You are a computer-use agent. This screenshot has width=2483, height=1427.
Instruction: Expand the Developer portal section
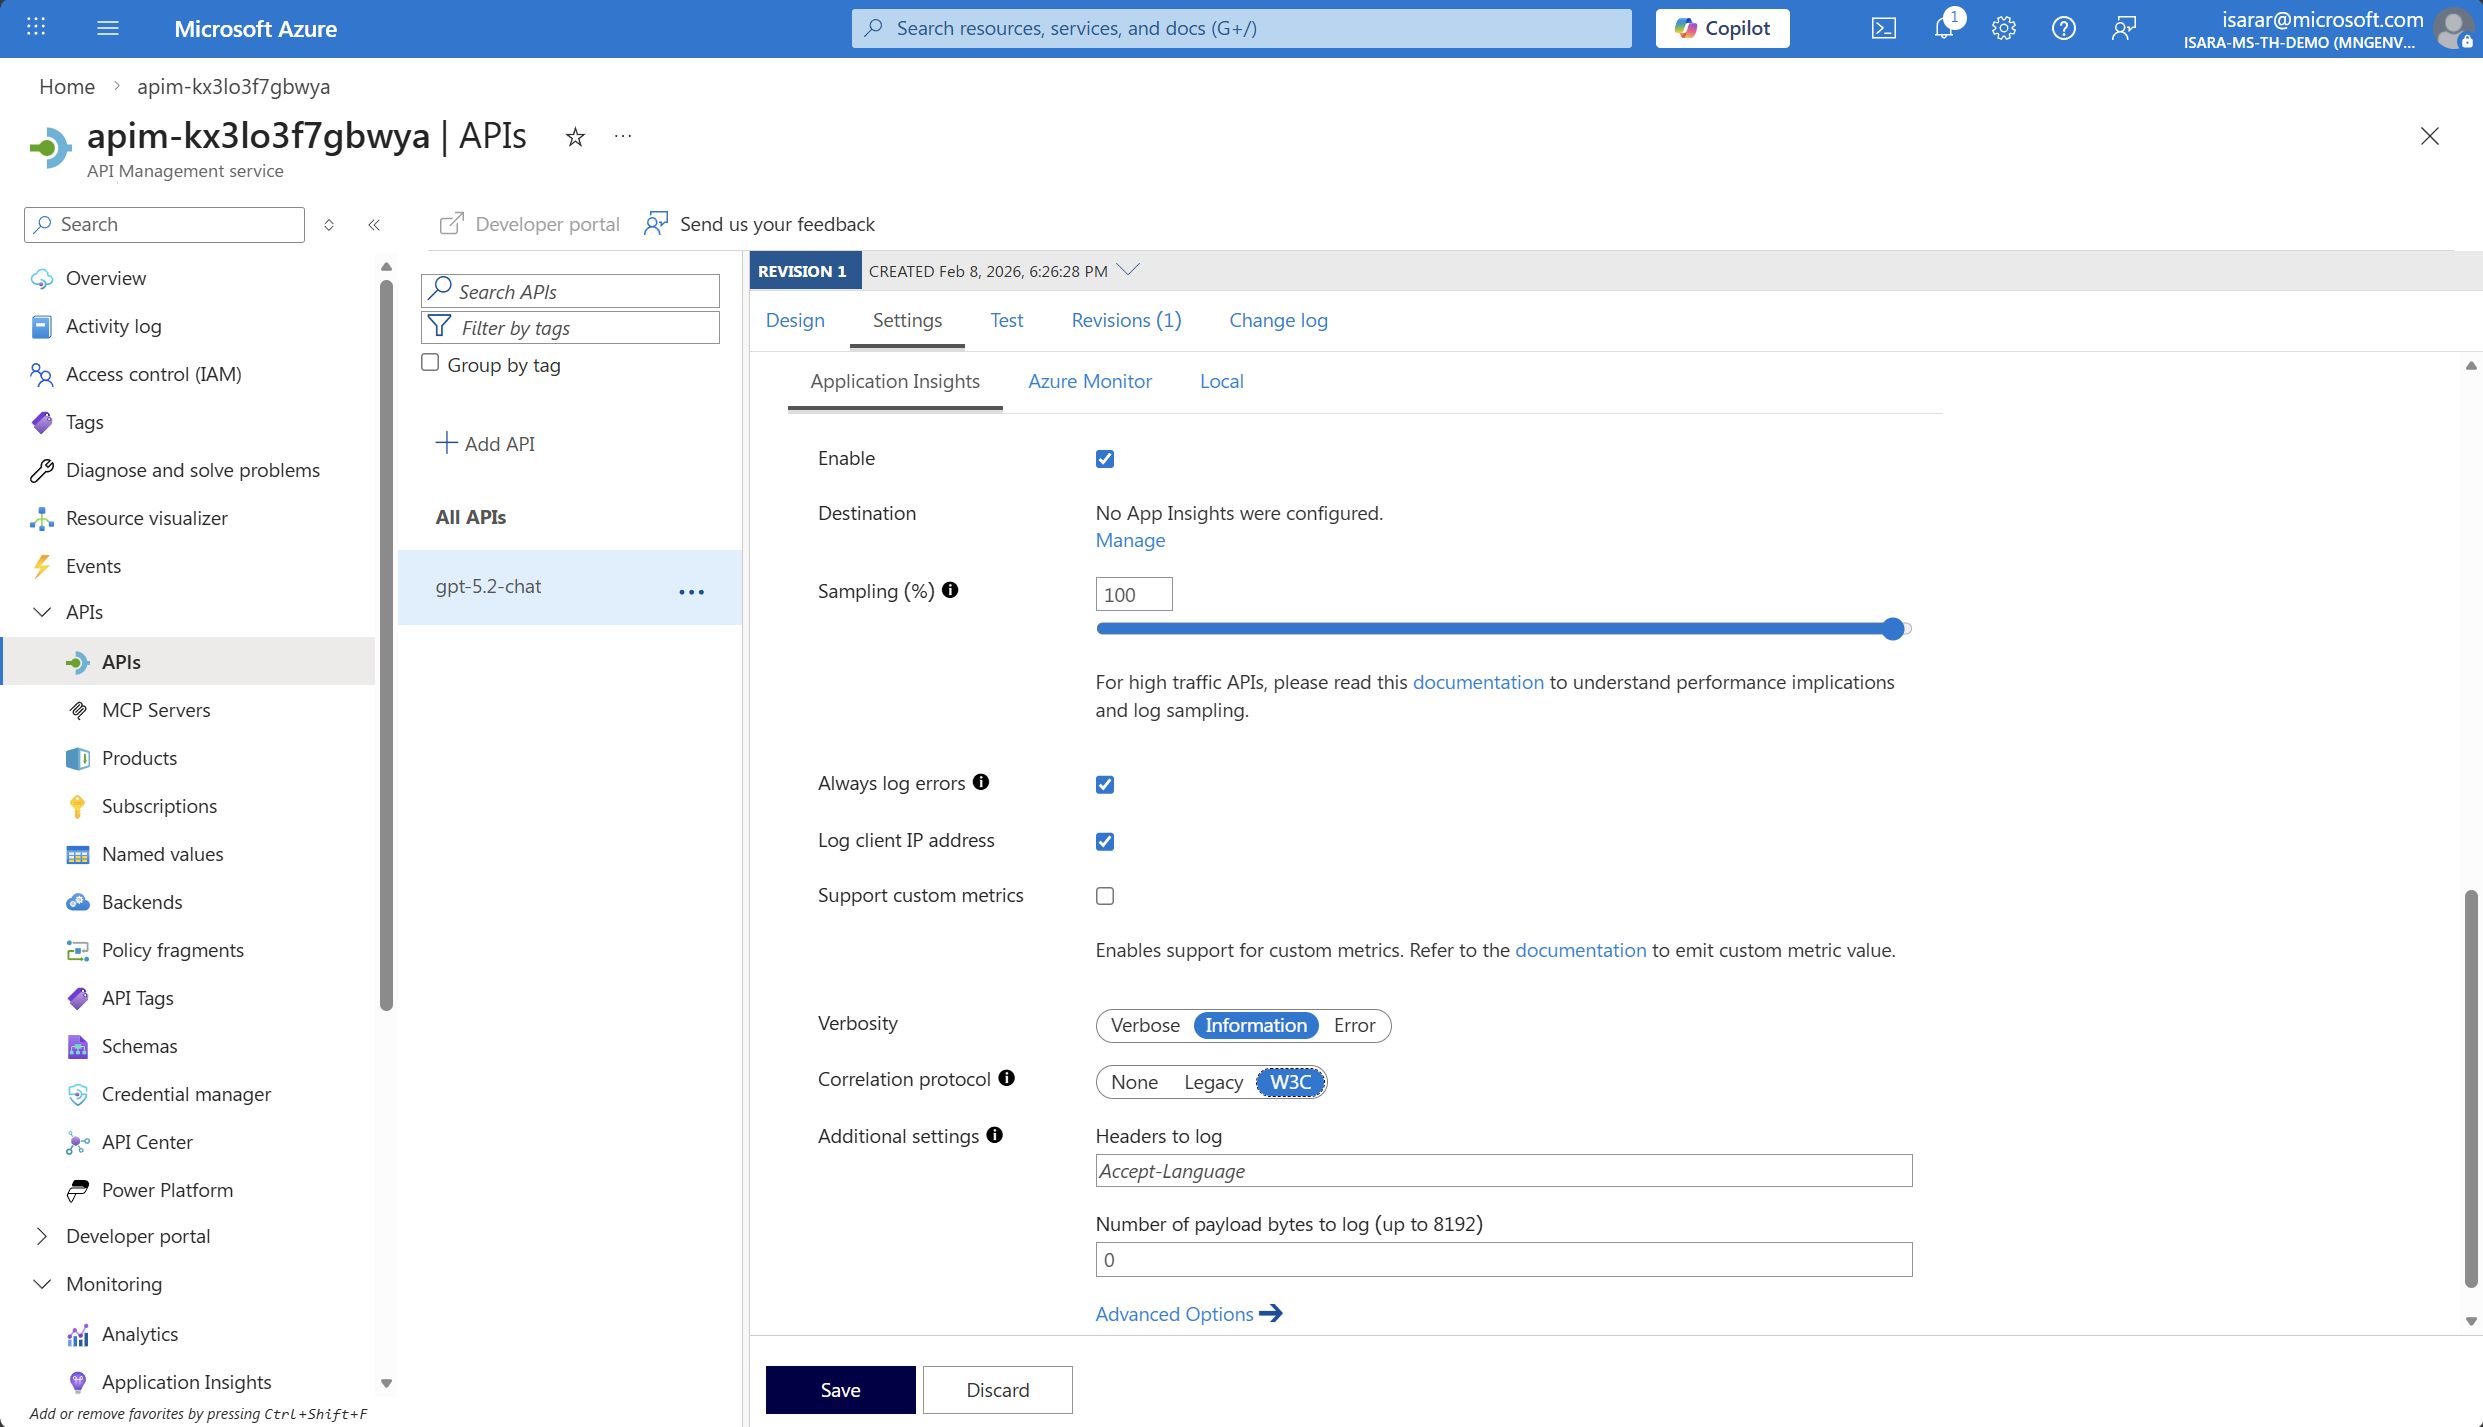[x=42, y=1236]
